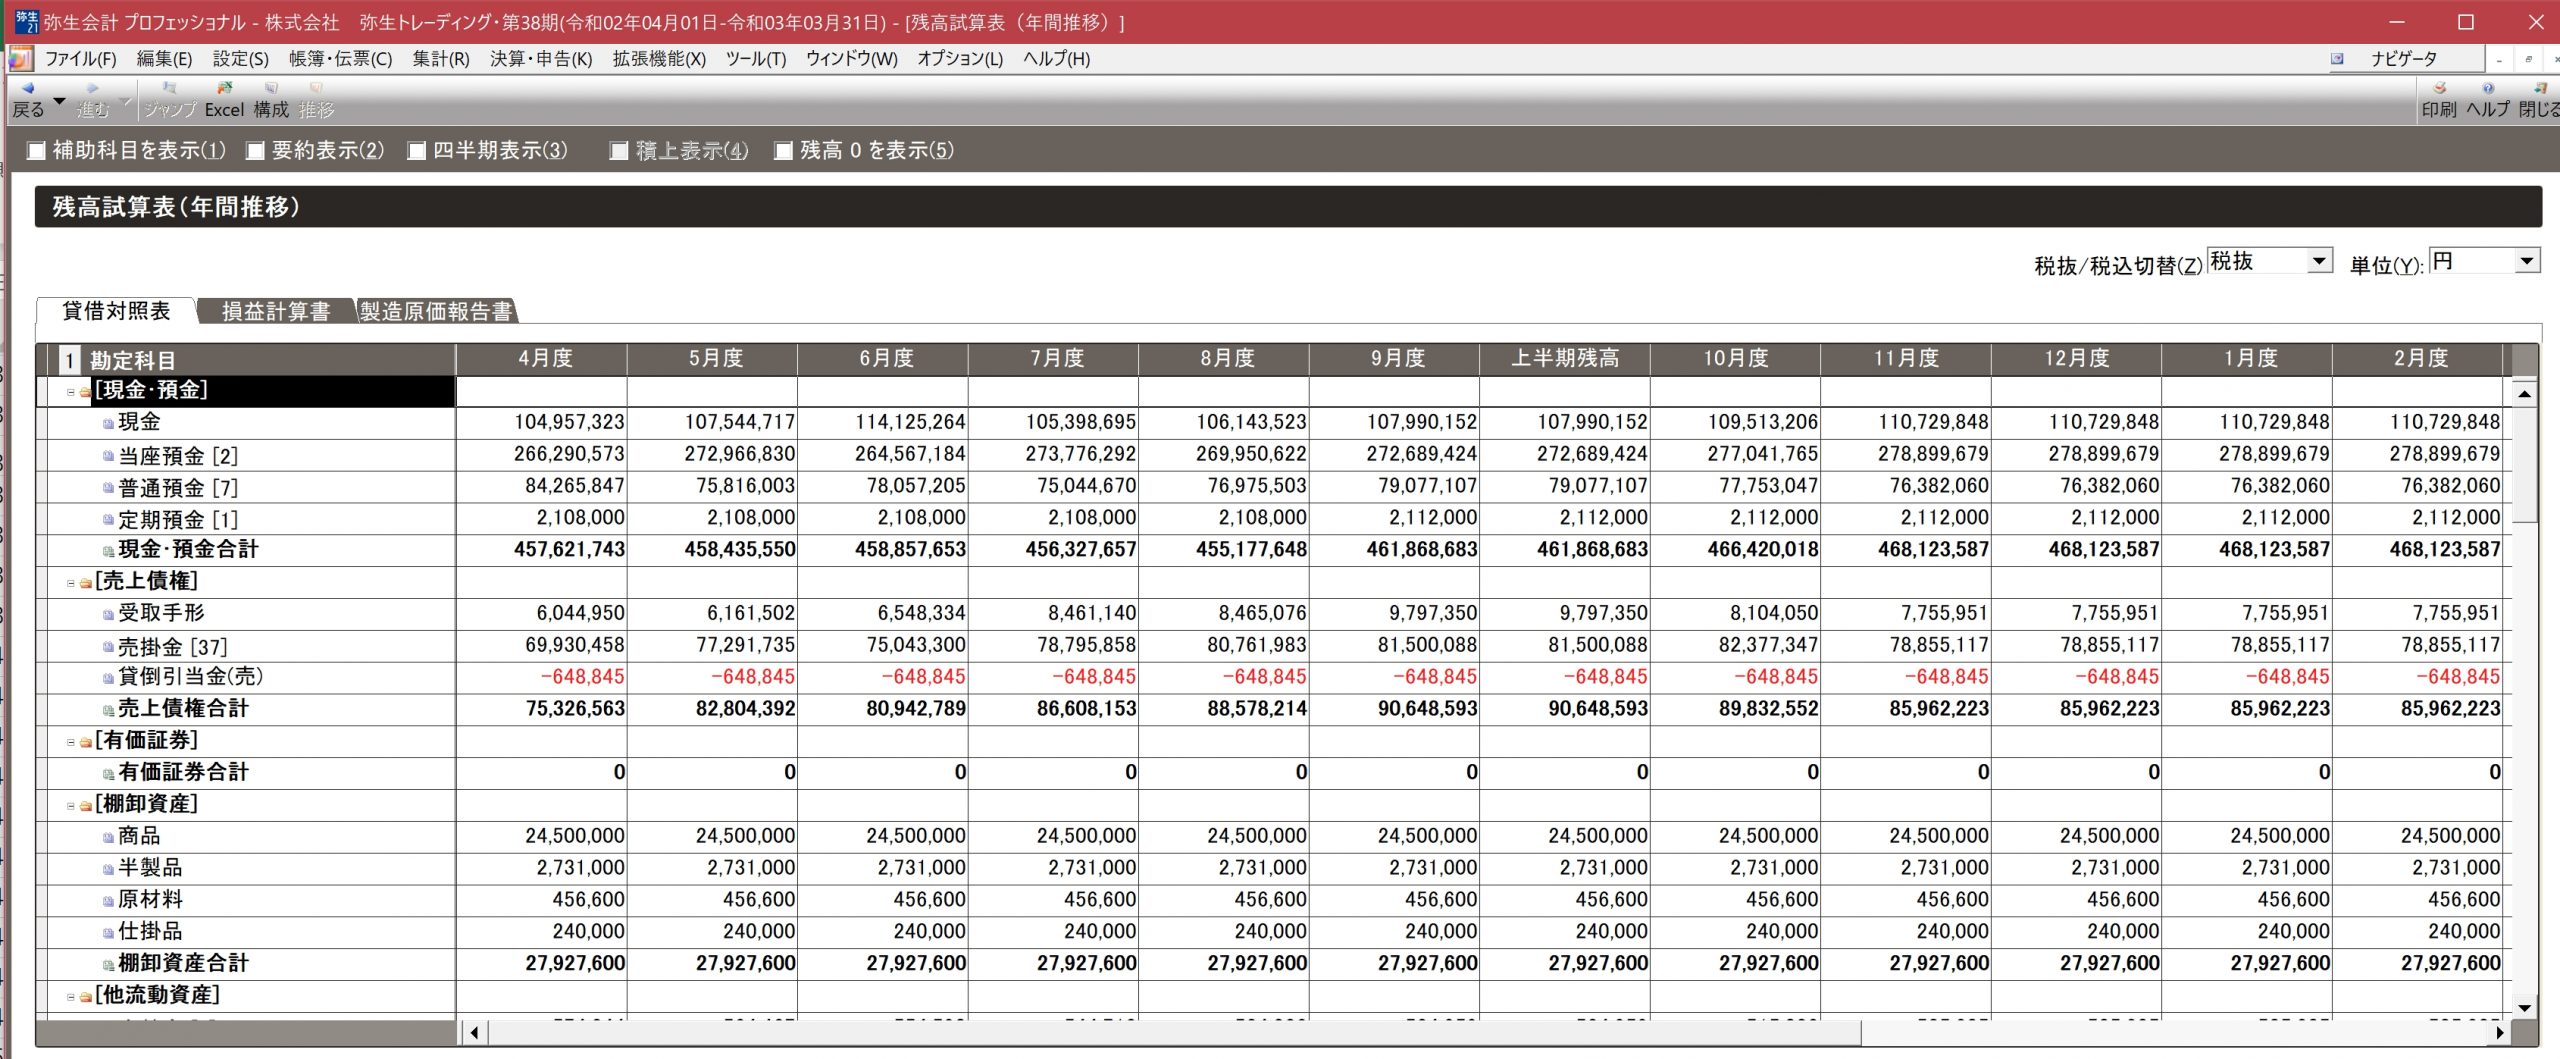Select the 売掛金 [37] account row
2560x1059 pixels.
tap(172, 647)
